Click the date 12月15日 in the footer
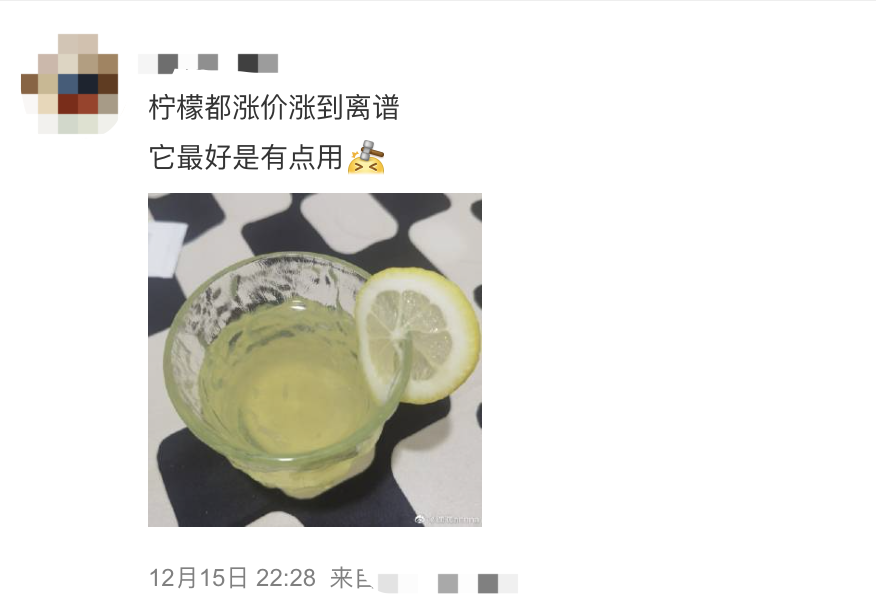 (x=198, y=578)
